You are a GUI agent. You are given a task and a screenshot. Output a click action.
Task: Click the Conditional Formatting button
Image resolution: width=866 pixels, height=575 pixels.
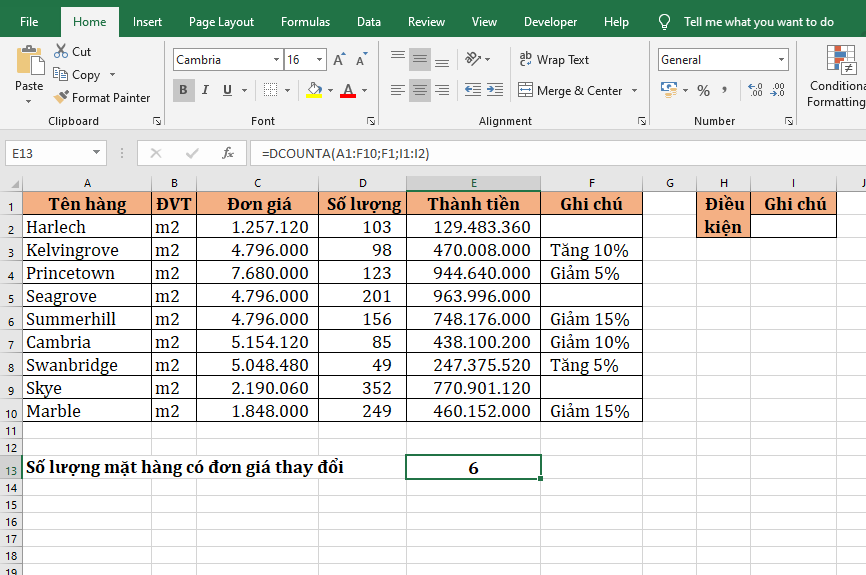click(836, 75)
